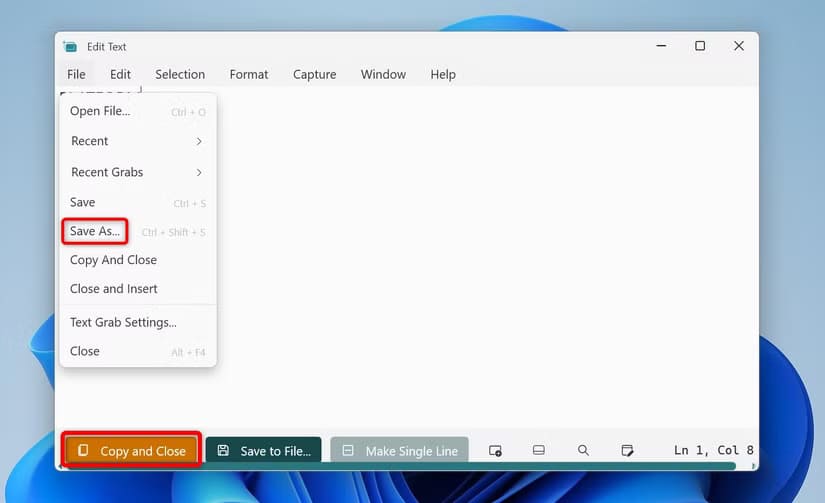Click the window layout icon in bottom bar
This screenshot has height=503, width=825.
click(538, 451)
